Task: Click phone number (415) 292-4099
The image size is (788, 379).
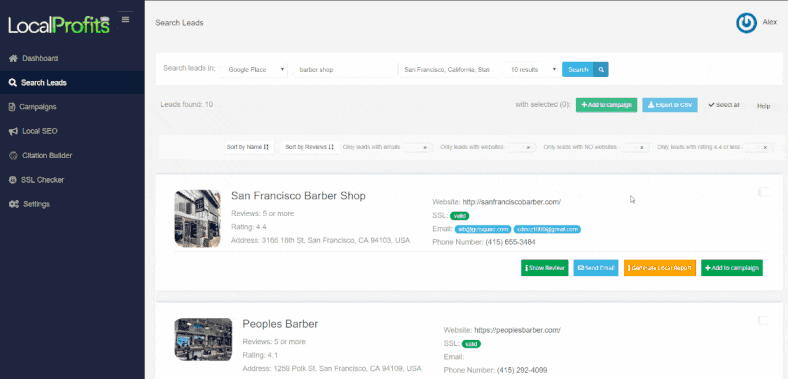Action: (522, 370)
